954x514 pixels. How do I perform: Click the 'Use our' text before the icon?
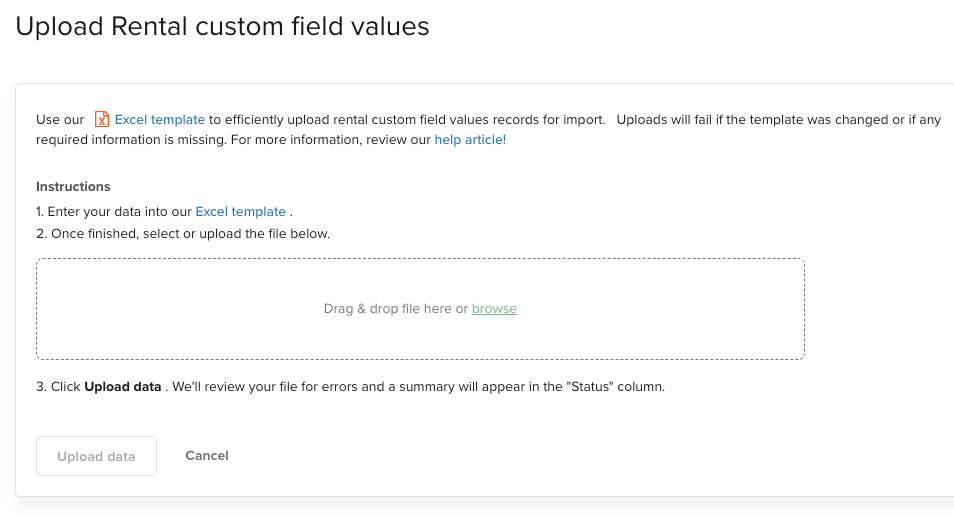60,120
